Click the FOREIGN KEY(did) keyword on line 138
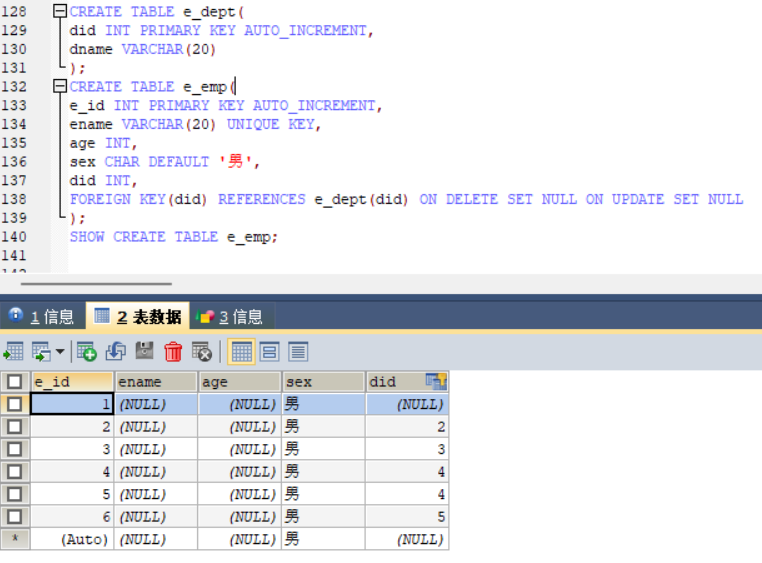Screen dimensions: 762x563 click(139, 200)
